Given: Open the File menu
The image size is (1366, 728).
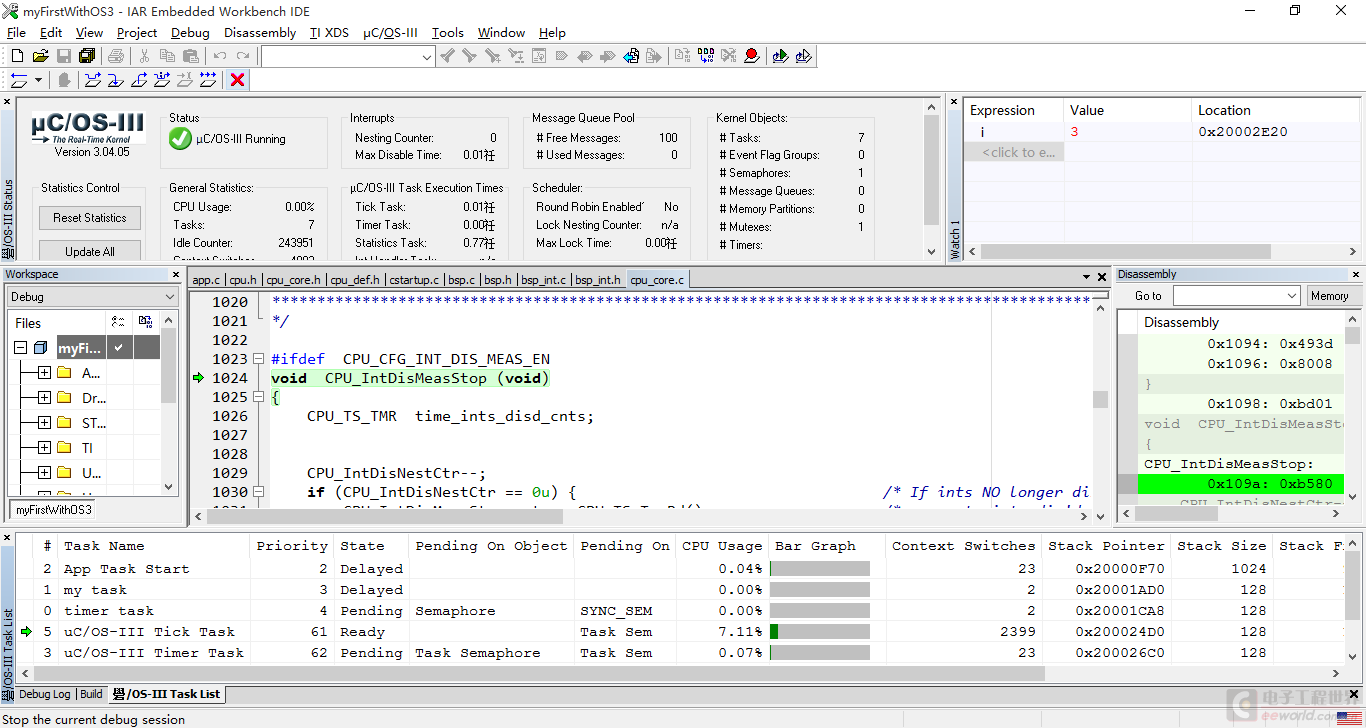Looking at the screenshot, I should (16, 32).
